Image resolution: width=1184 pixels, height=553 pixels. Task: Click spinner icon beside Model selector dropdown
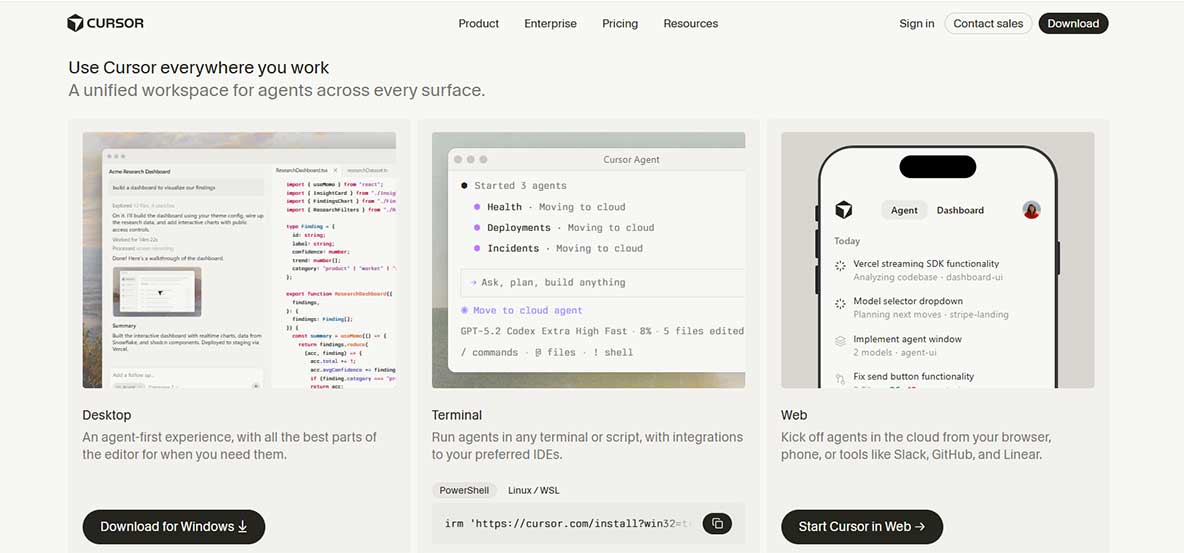840,303
